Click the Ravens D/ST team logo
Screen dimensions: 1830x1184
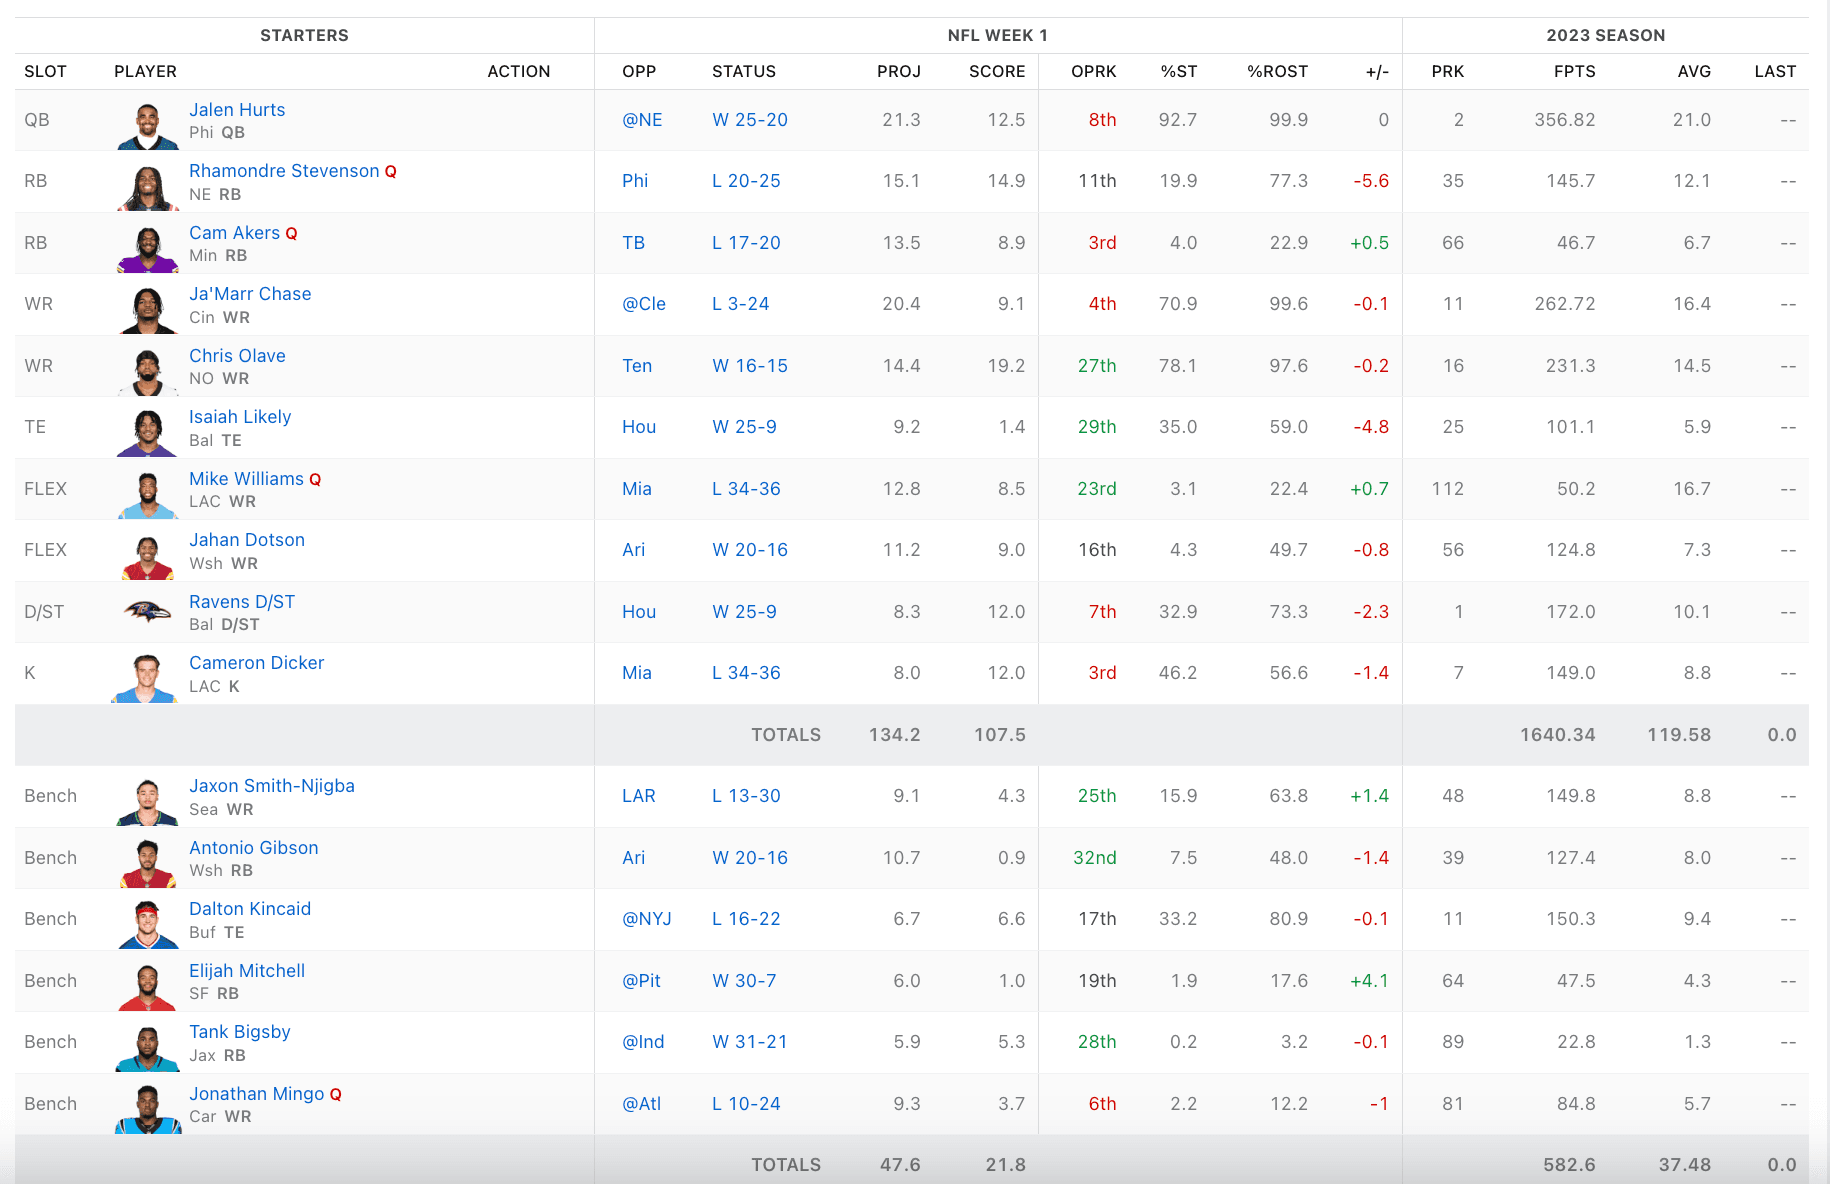(x=148, y=611)
